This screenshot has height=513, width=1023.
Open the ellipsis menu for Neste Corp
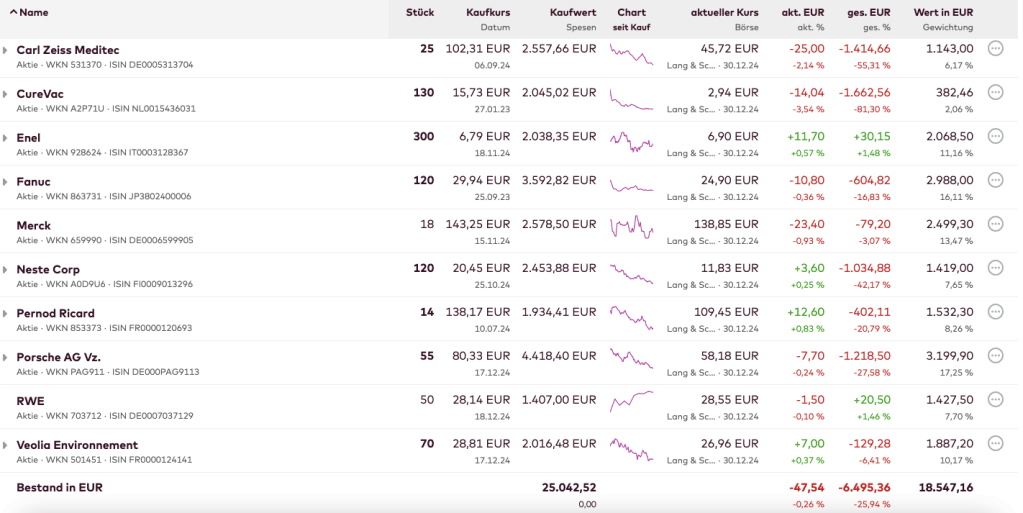[995, 268]
